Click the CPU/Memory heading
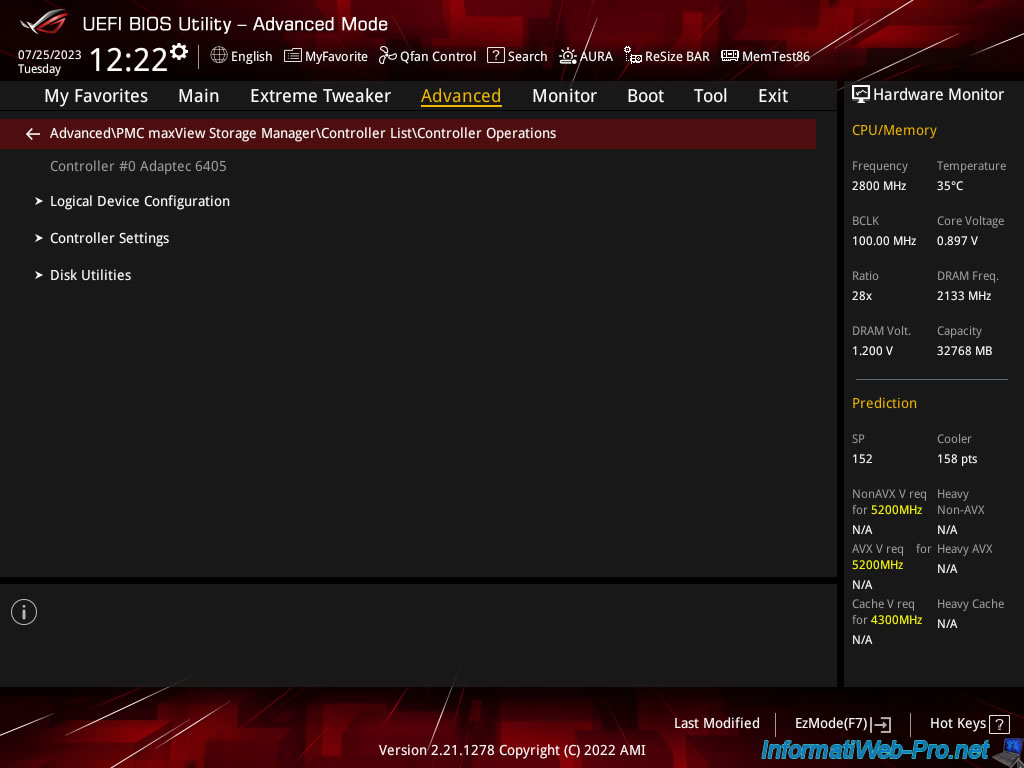Screen dimensions: 1024x768 [x=894, y=131]
